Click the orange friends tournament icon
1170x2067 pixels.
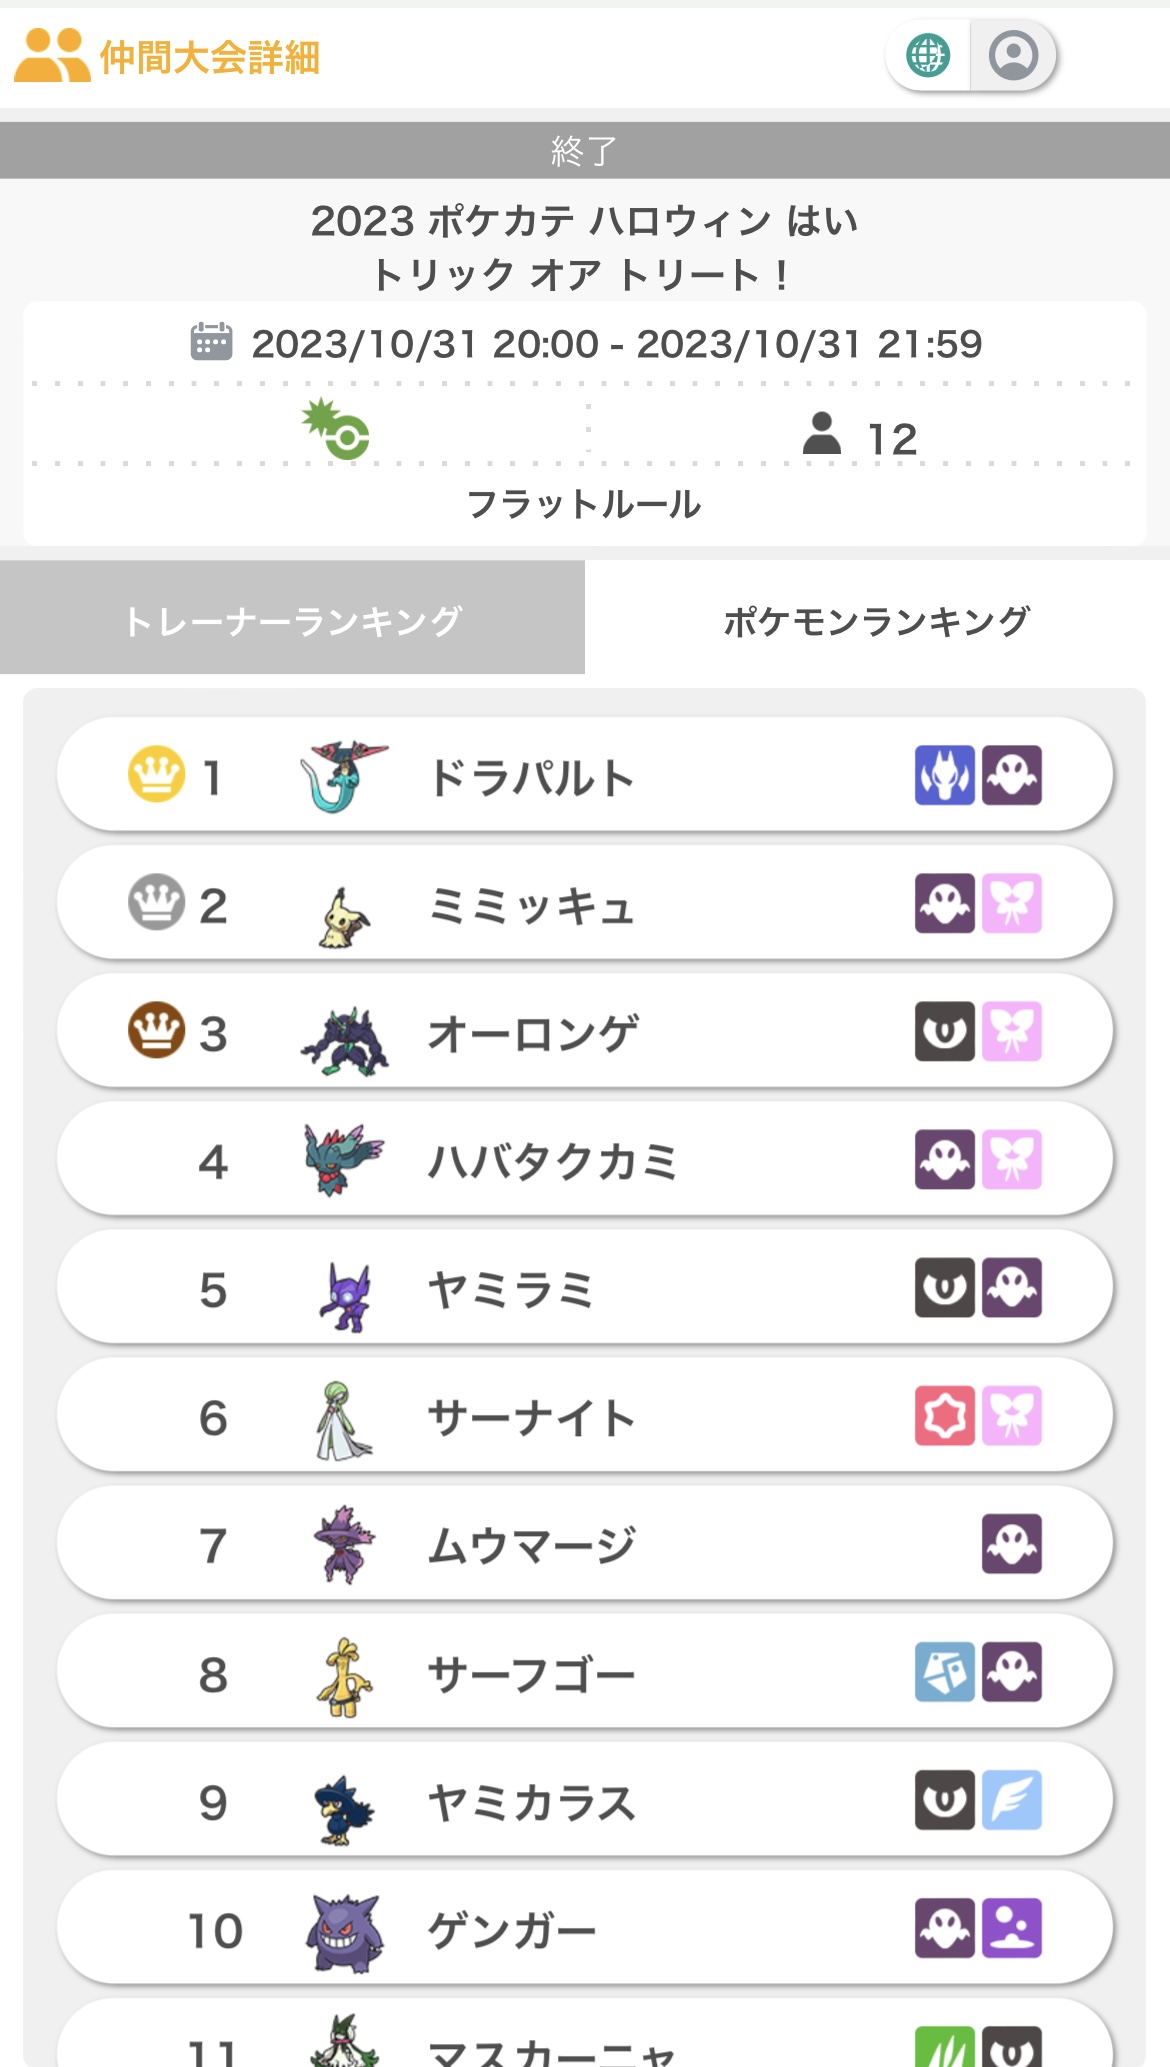click(52, 56)
